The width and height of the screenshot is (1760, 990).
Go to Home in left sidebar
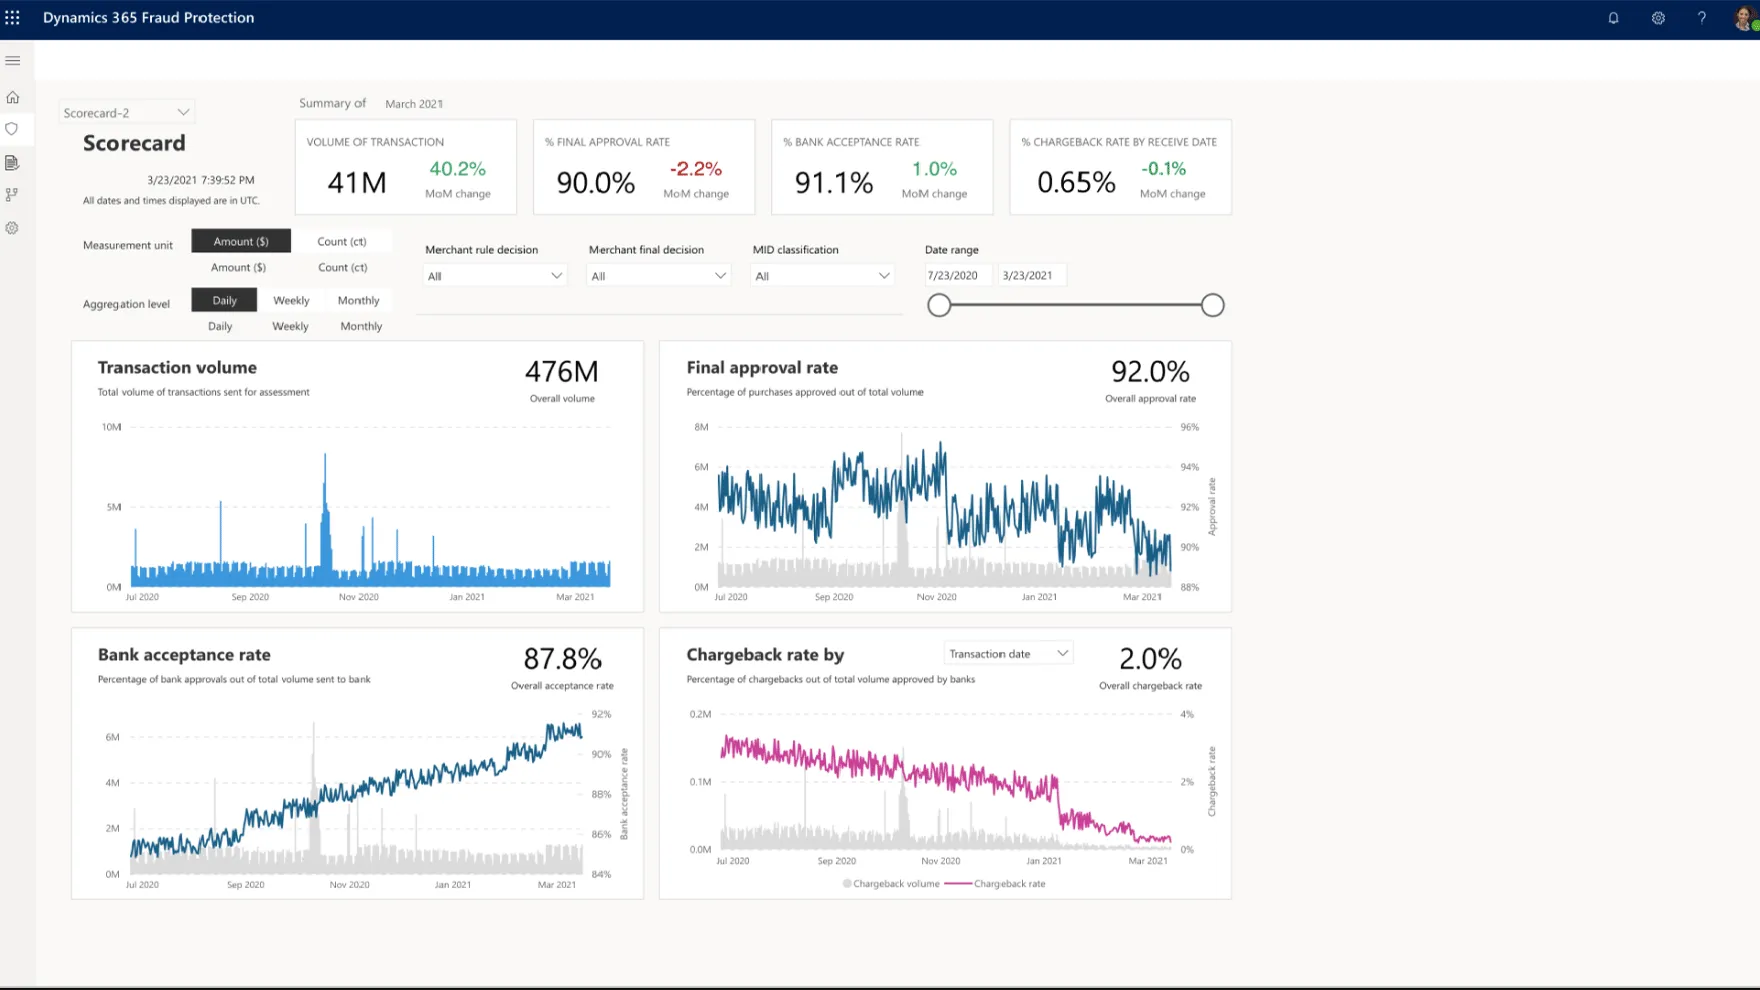pyautogui.click(x=13, y=97)
